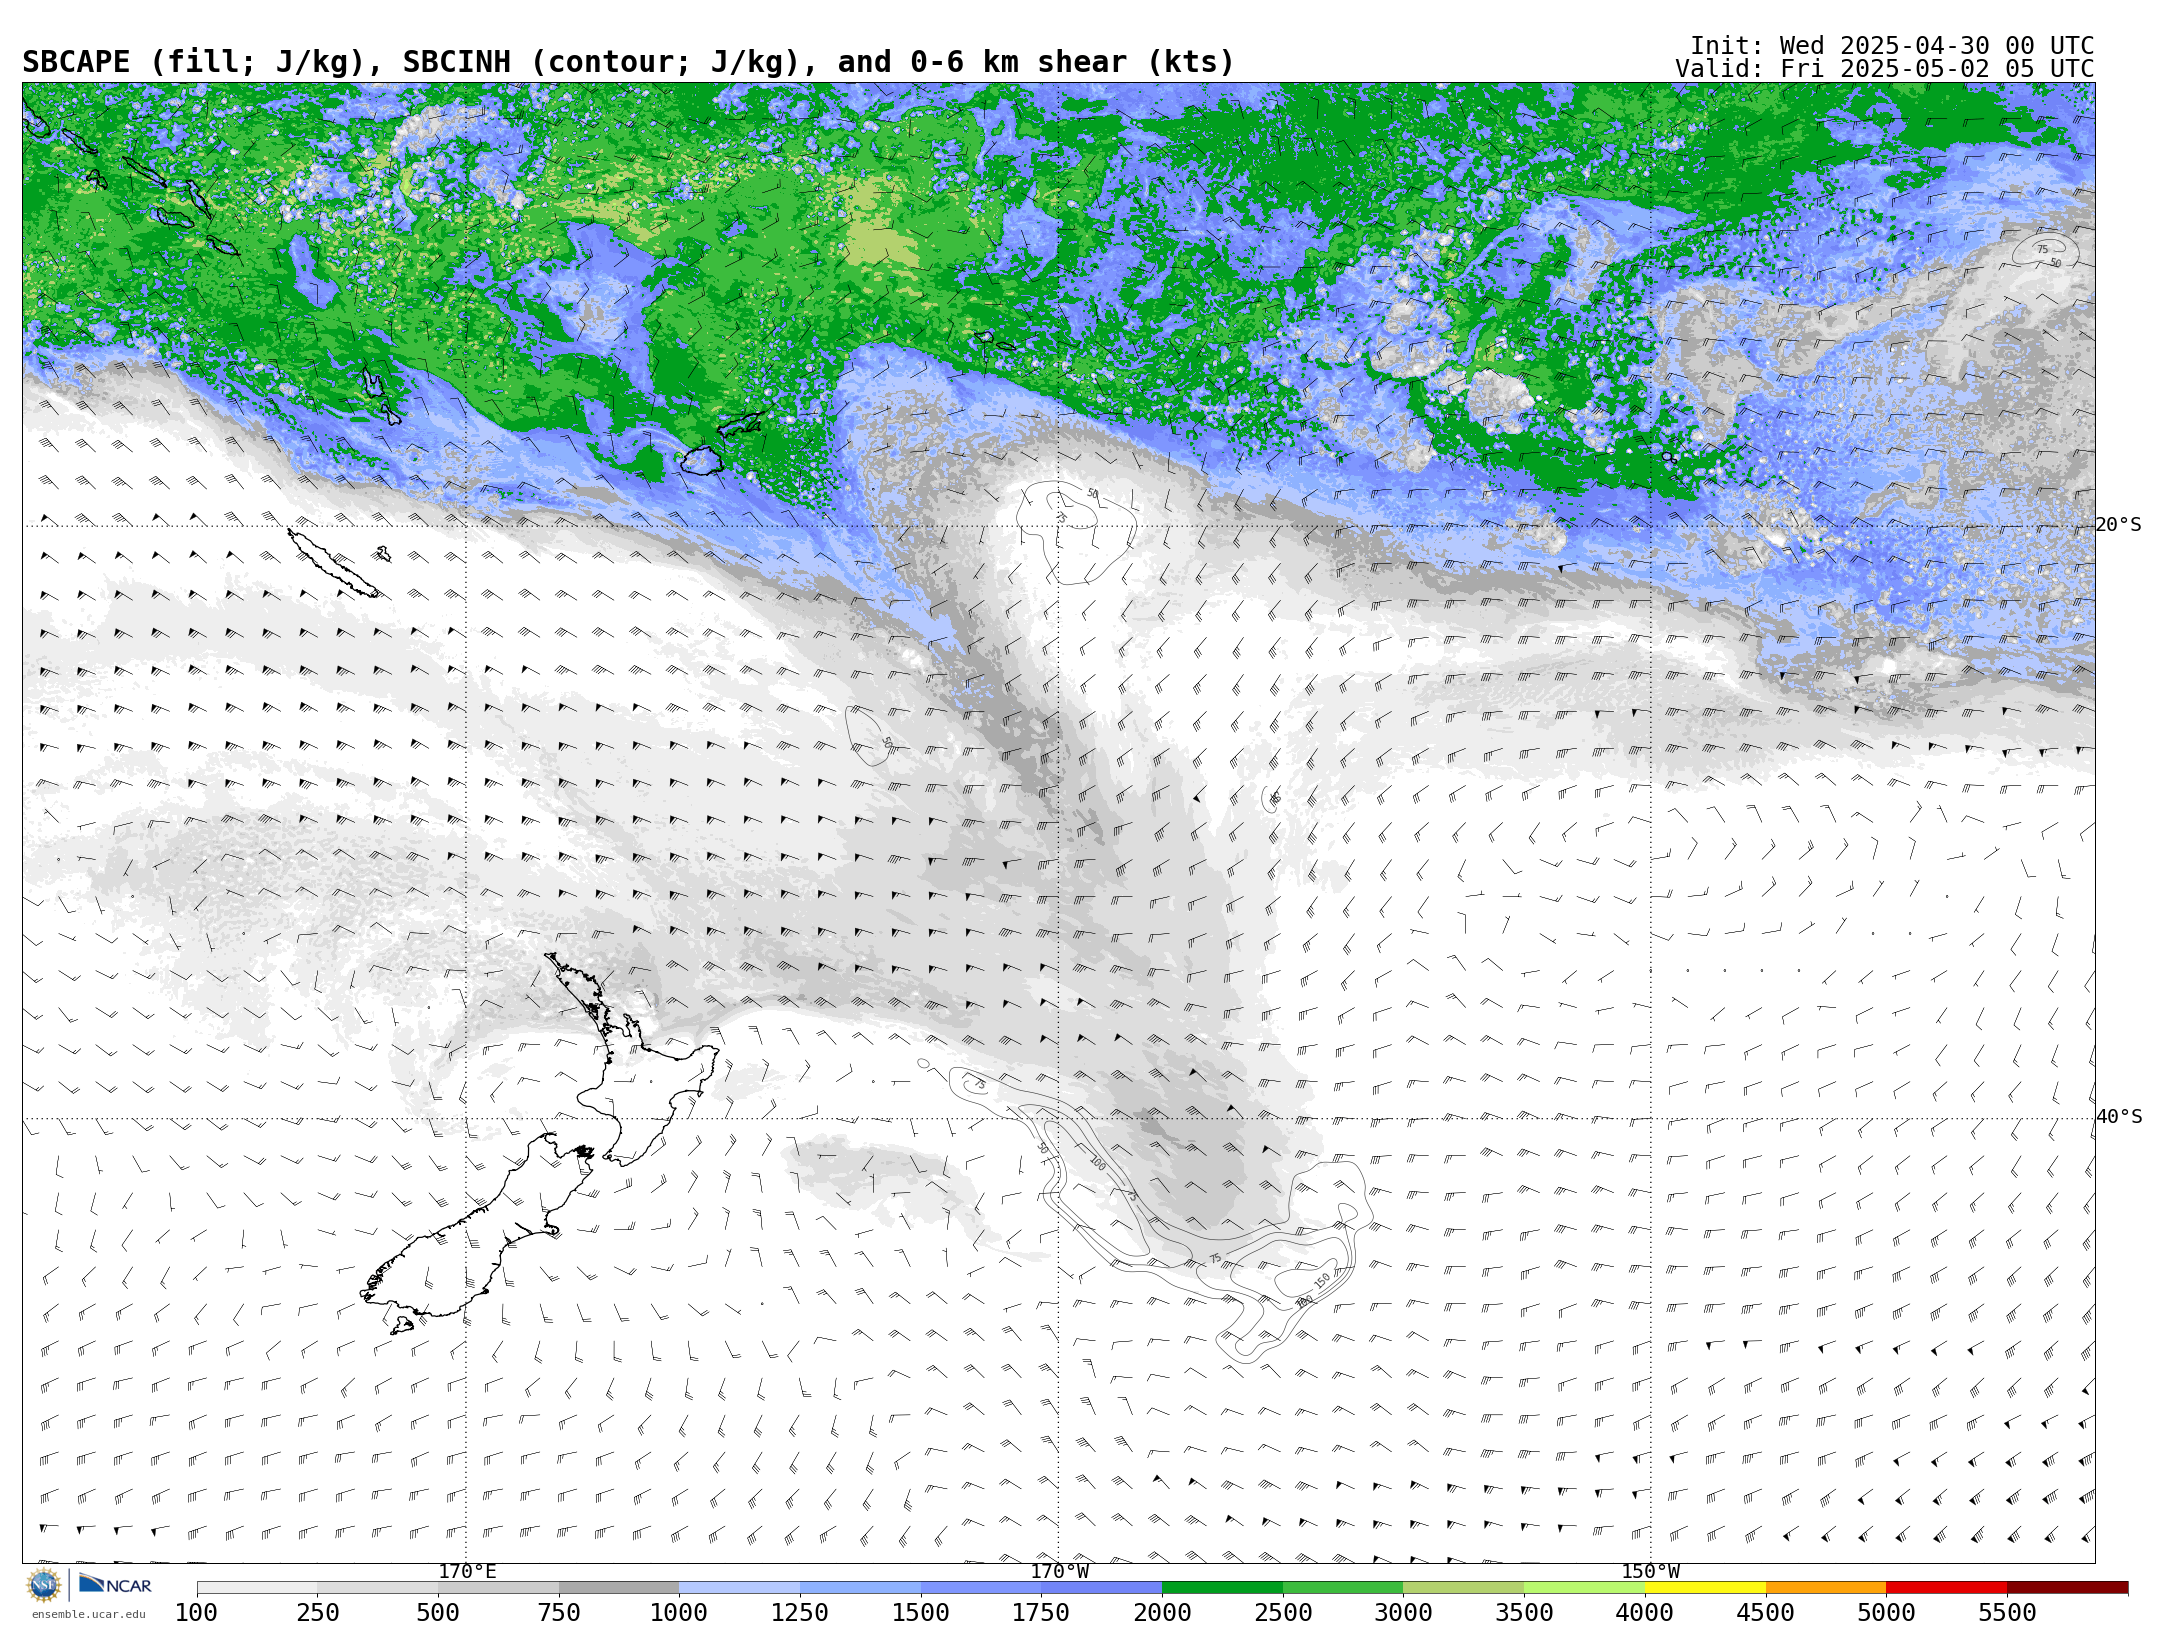
Task: Click the New Zealand North Island outline
Action: [x=632, y=1059]
